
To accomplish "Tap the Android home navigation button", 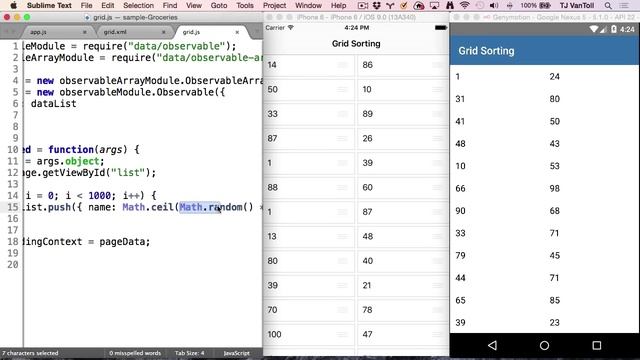I will point(544,345).
